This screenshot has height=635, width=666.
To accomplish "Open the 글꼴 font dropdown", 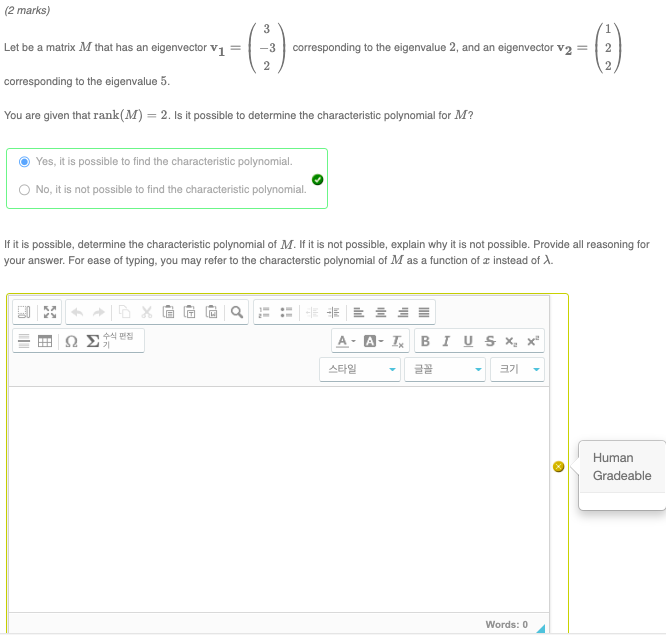I will point(445,370).
